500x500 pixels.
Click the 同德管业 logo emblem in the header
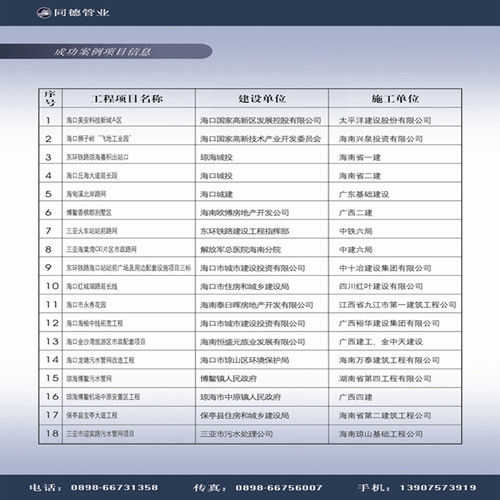pos(44,13)
